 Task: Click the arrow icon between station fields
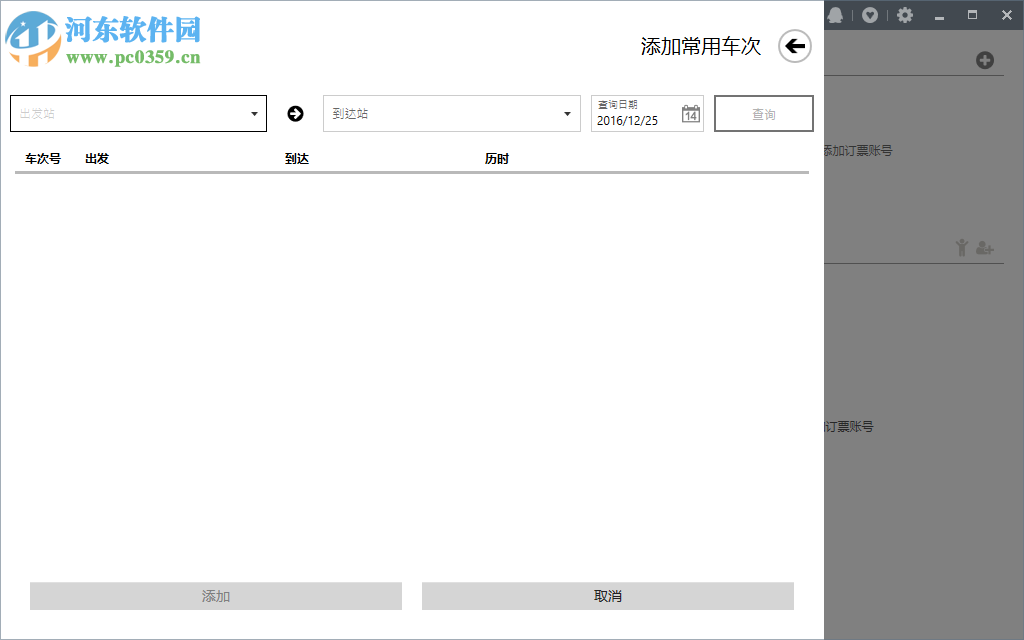(x=294, y=113)
